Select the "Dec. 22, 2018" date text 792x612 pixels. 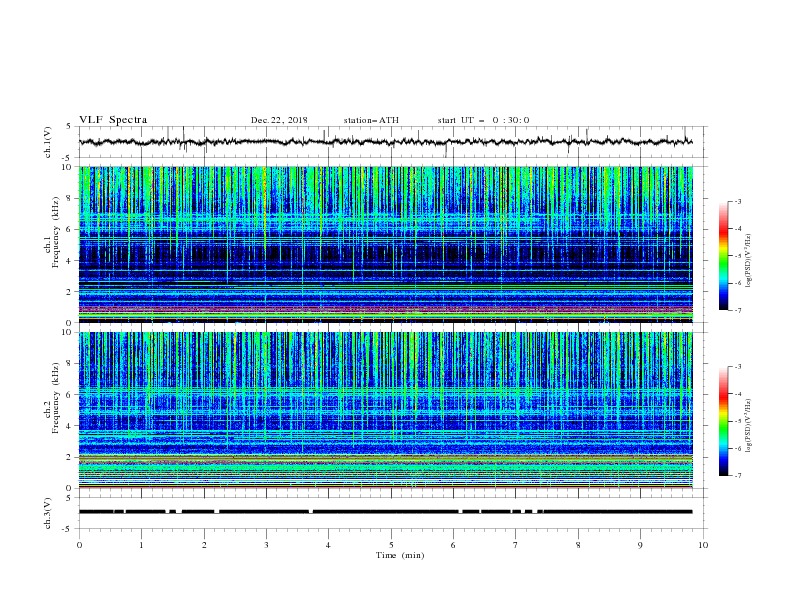[x=279, y=120]
